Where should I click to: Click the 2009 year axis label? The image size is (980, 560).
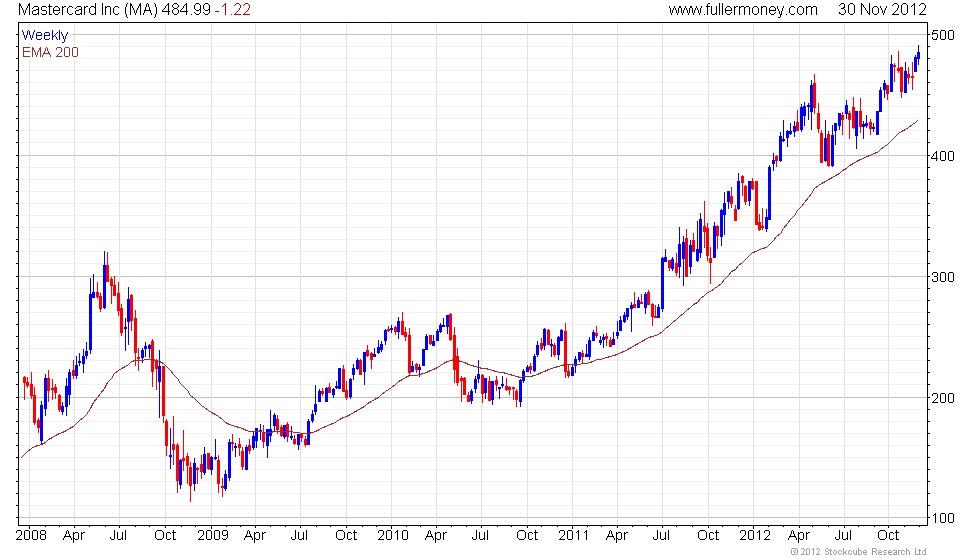coord(212,535)
